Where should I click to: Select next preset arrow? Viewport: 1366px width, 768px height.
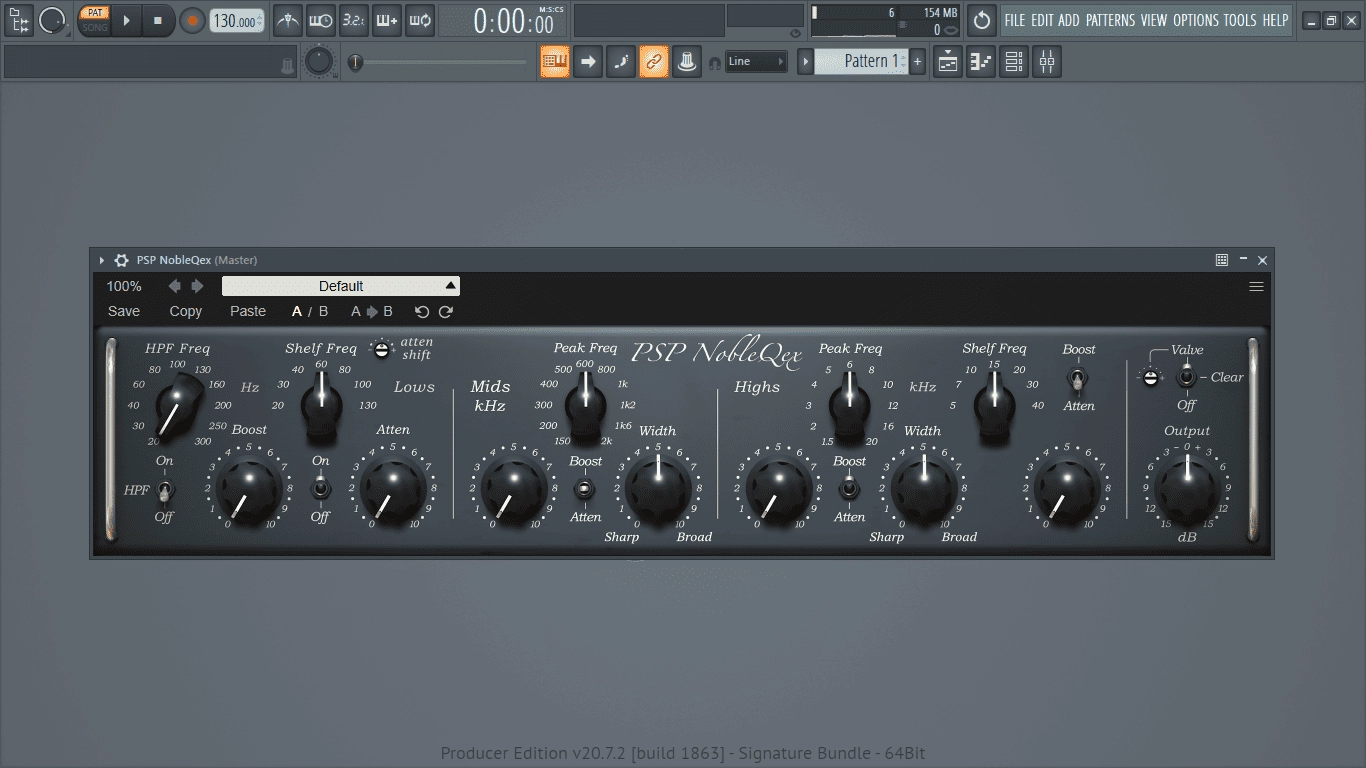pos(197,286)
